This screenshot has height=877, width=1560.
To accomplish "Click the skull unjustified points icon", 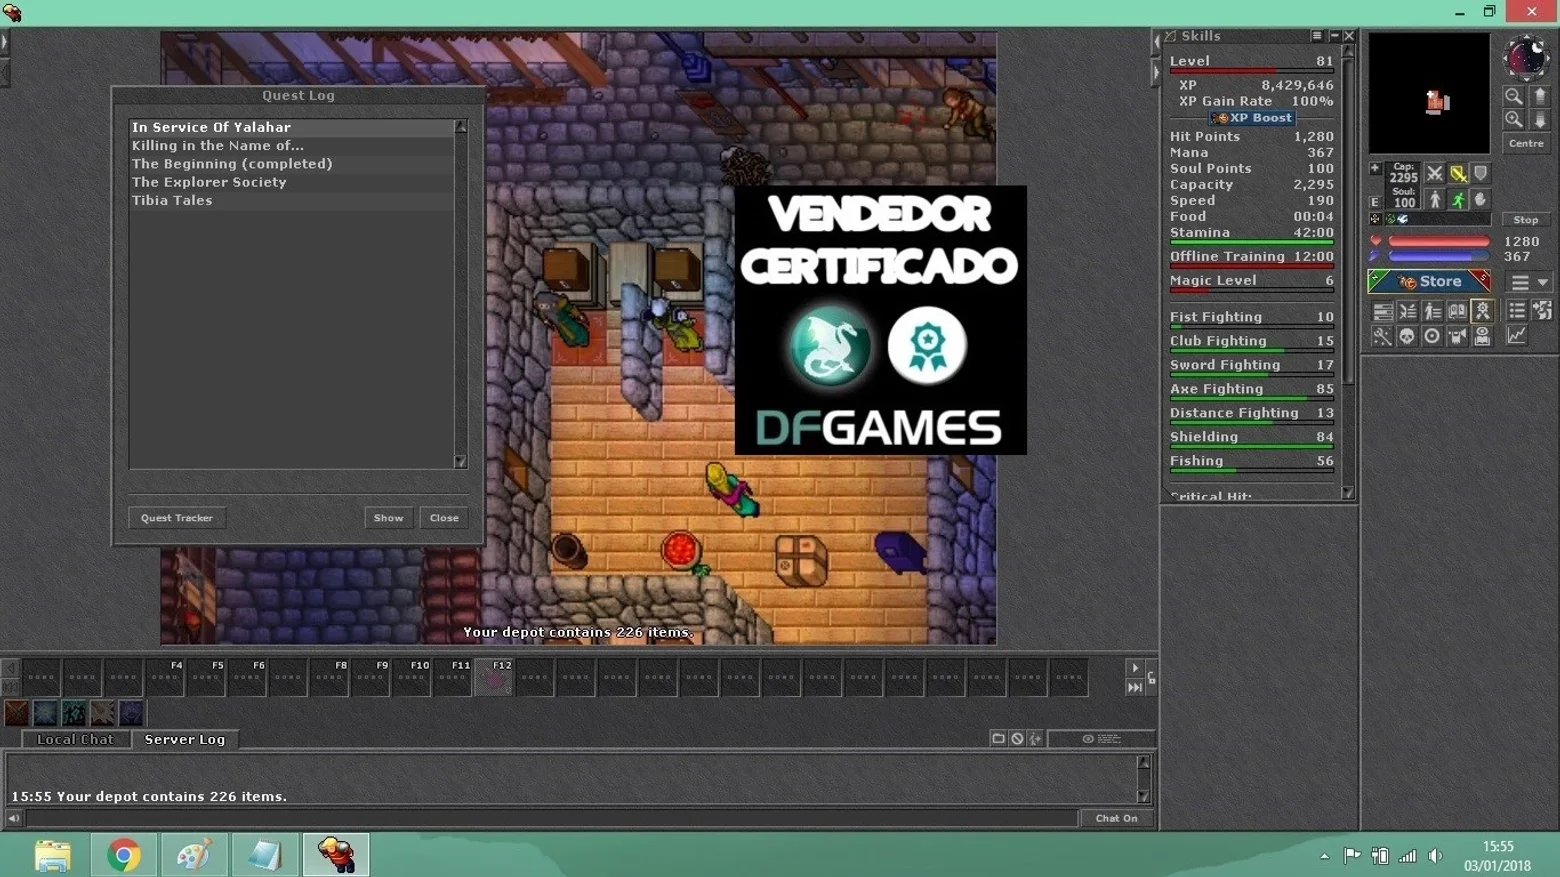I will pos(1407,336).
